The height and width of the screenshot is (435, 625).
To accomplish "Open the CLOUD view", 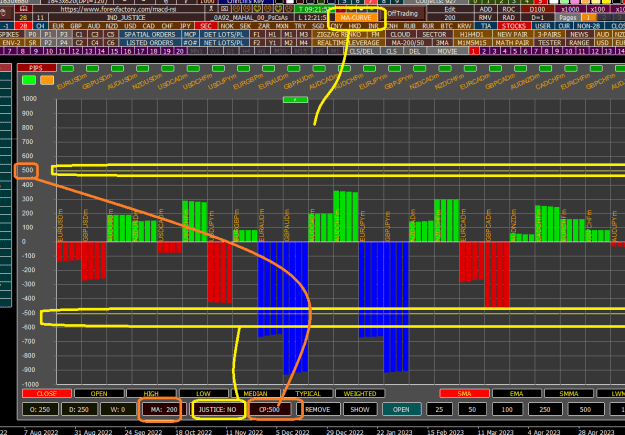I will click(x=401, y=35).
